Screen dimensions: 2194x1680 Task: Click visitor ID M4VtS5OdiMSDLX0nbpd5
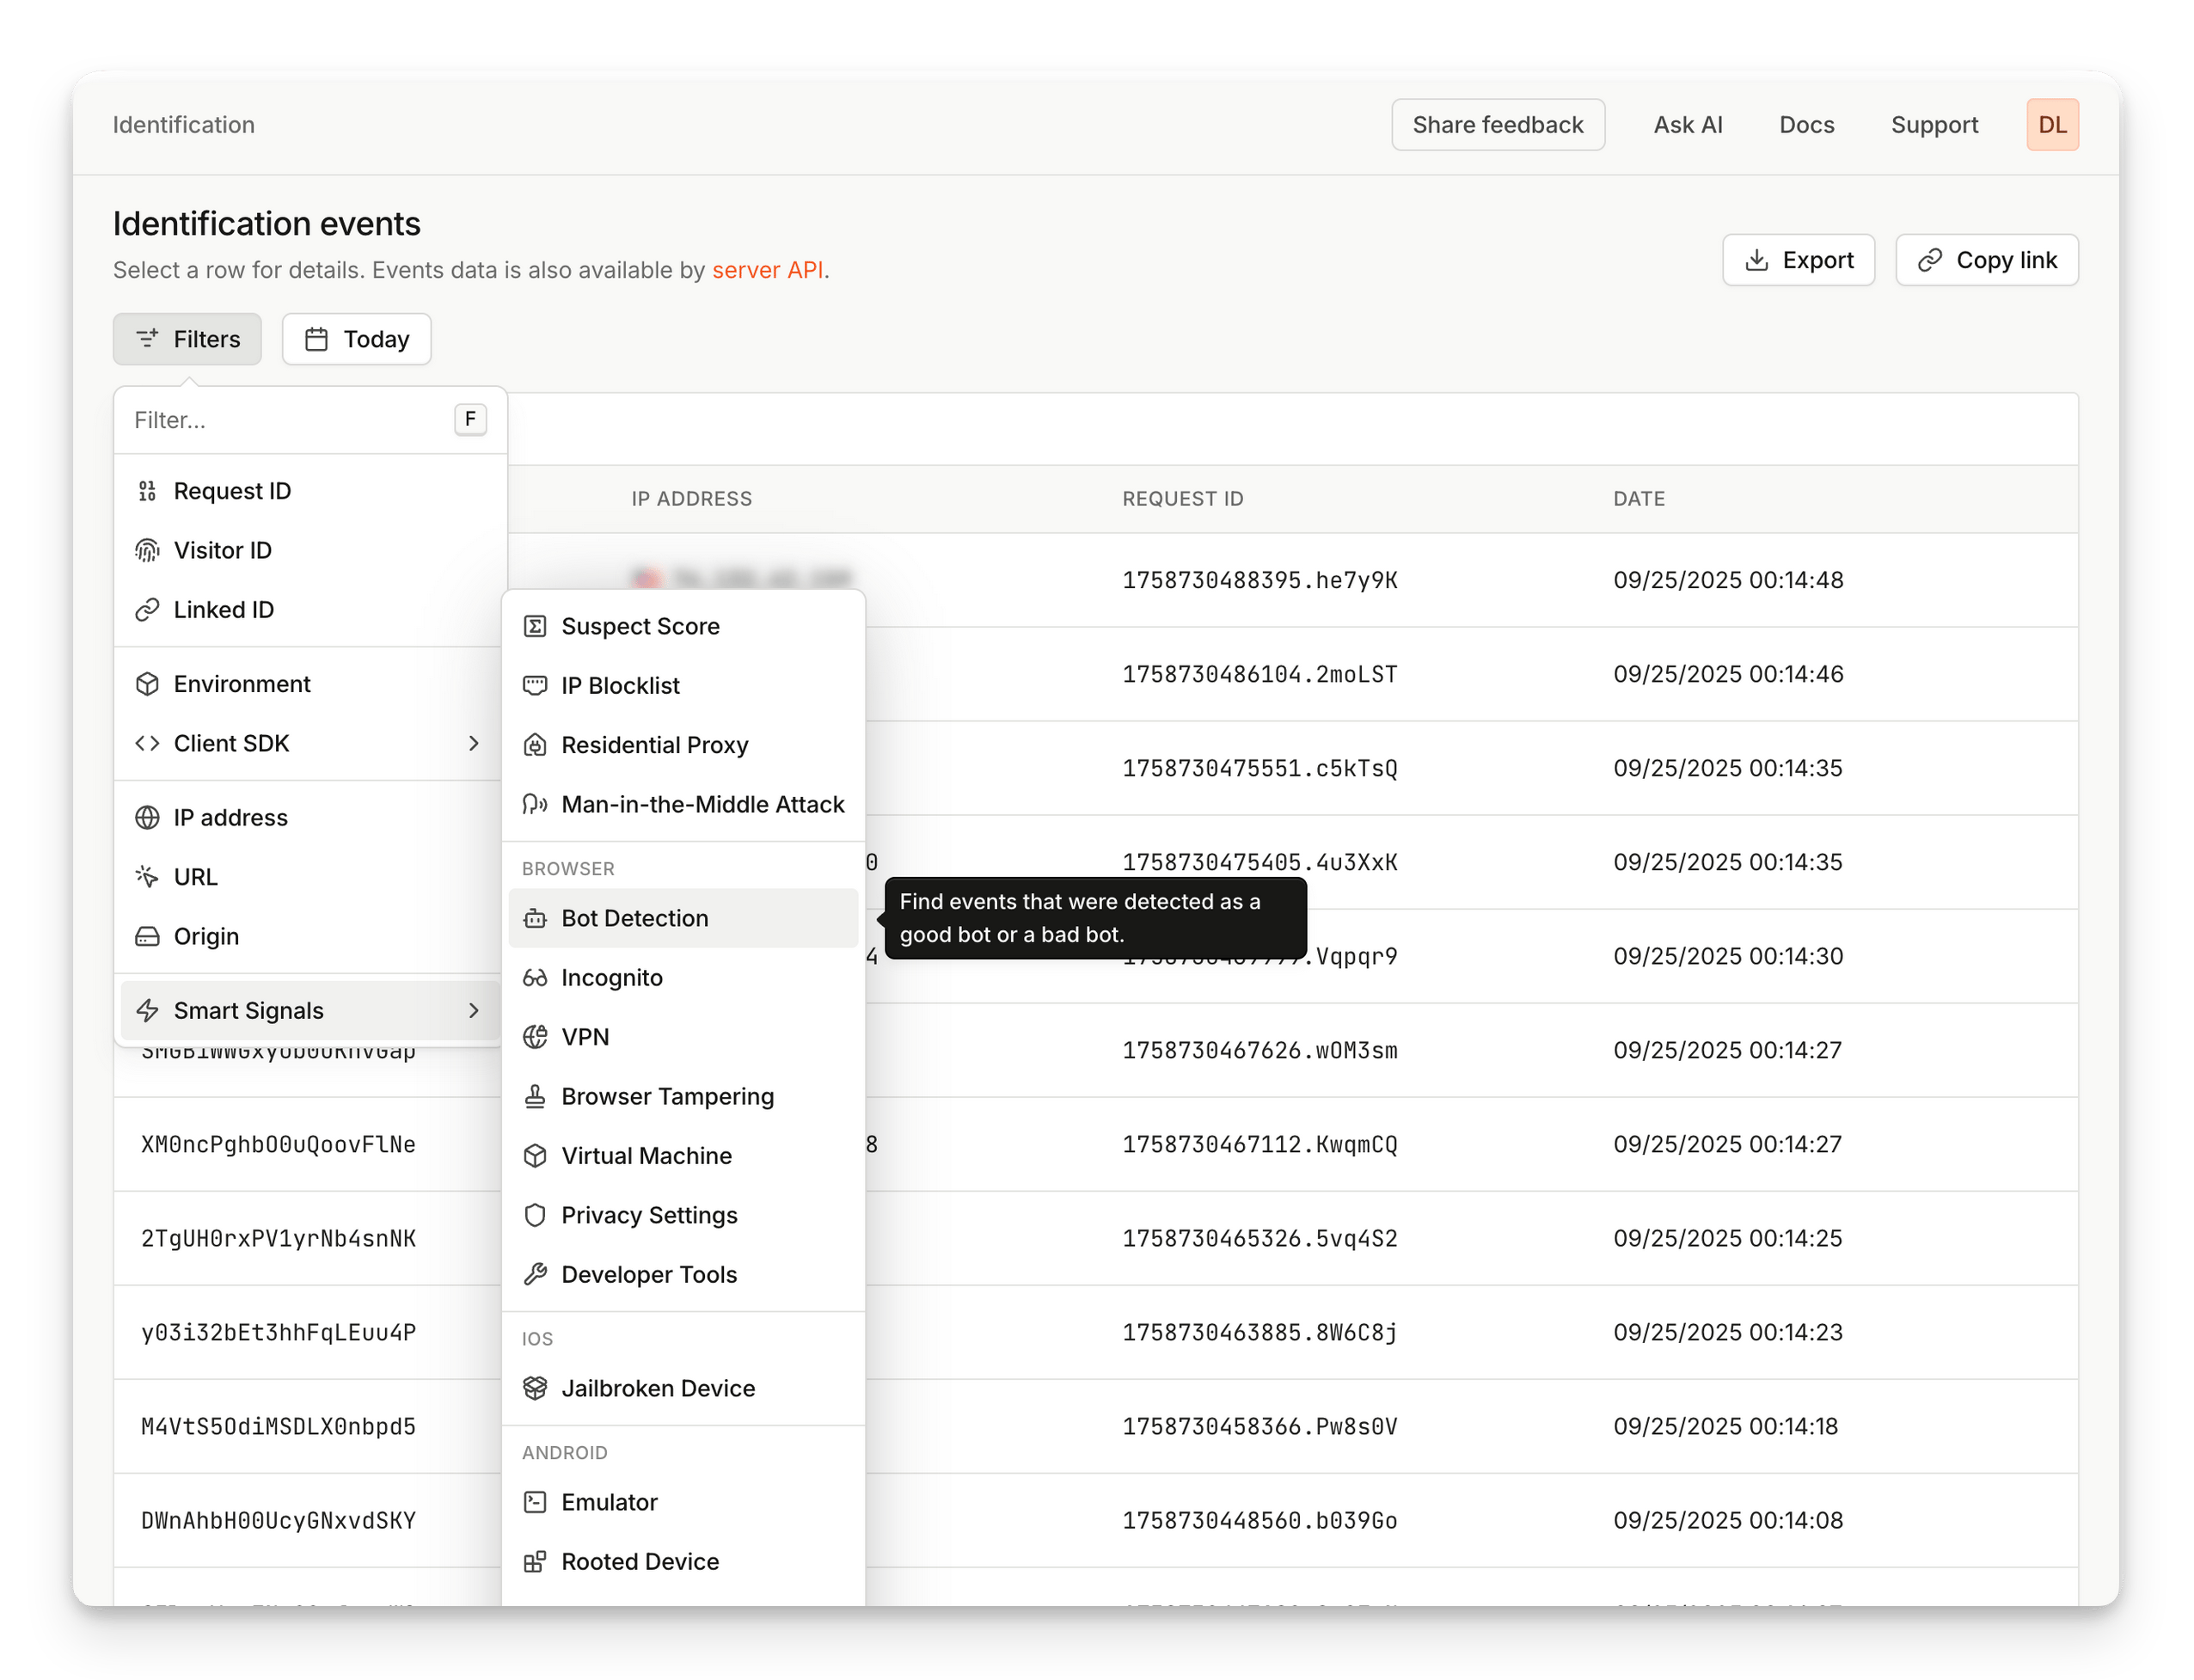point(278,1427)
